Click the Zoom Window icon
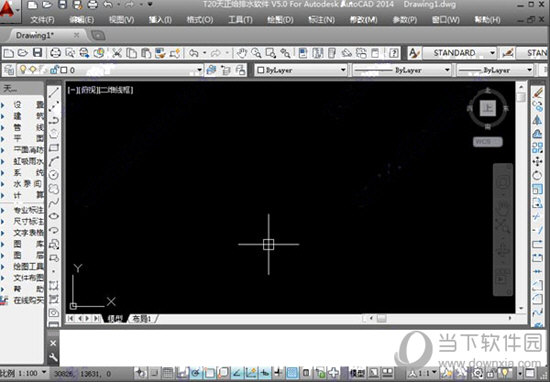Screen dimensions: 550x382 point(270,53)
